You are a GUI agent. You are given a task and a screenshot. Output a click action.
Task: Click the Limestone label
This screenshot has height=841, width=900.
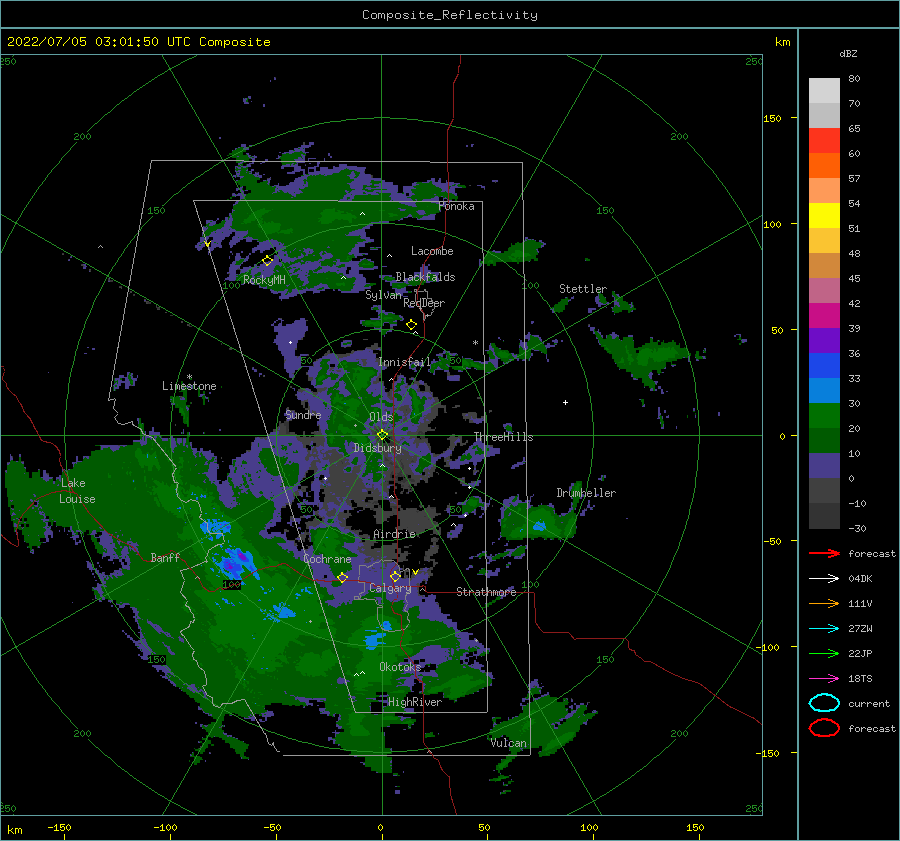[x=189, y=386]
